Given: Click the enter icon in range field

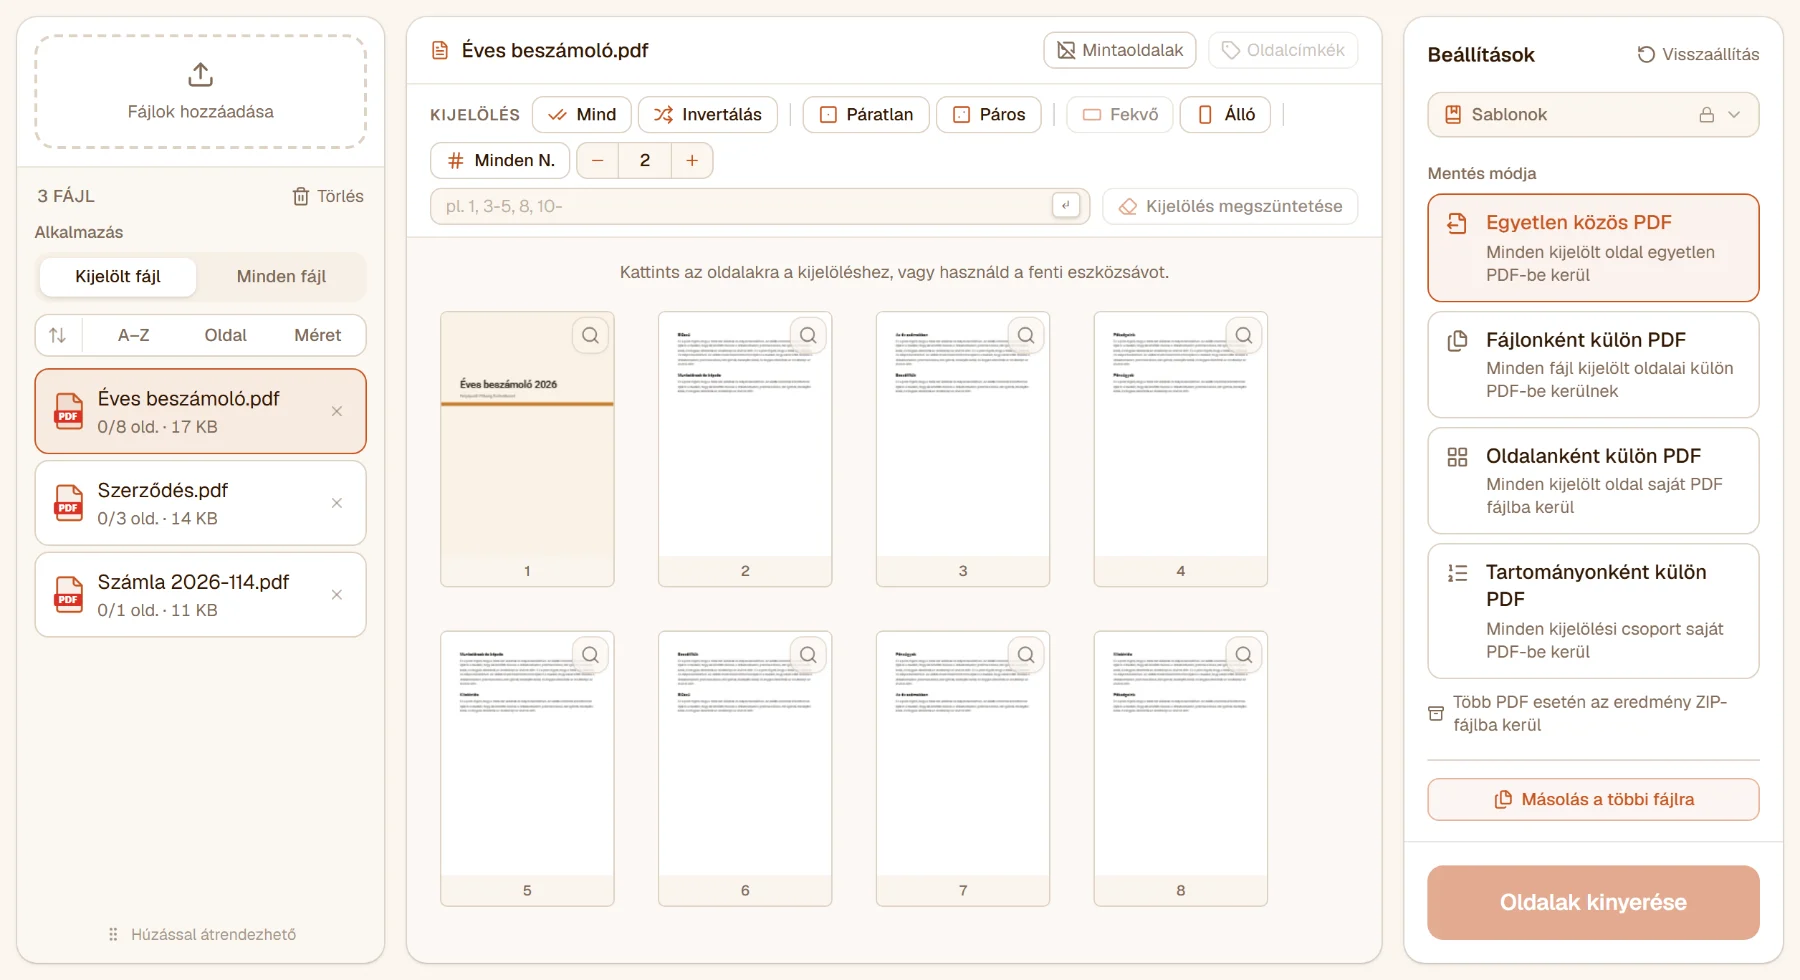Looking at the screenshot, I should 1066,205.
